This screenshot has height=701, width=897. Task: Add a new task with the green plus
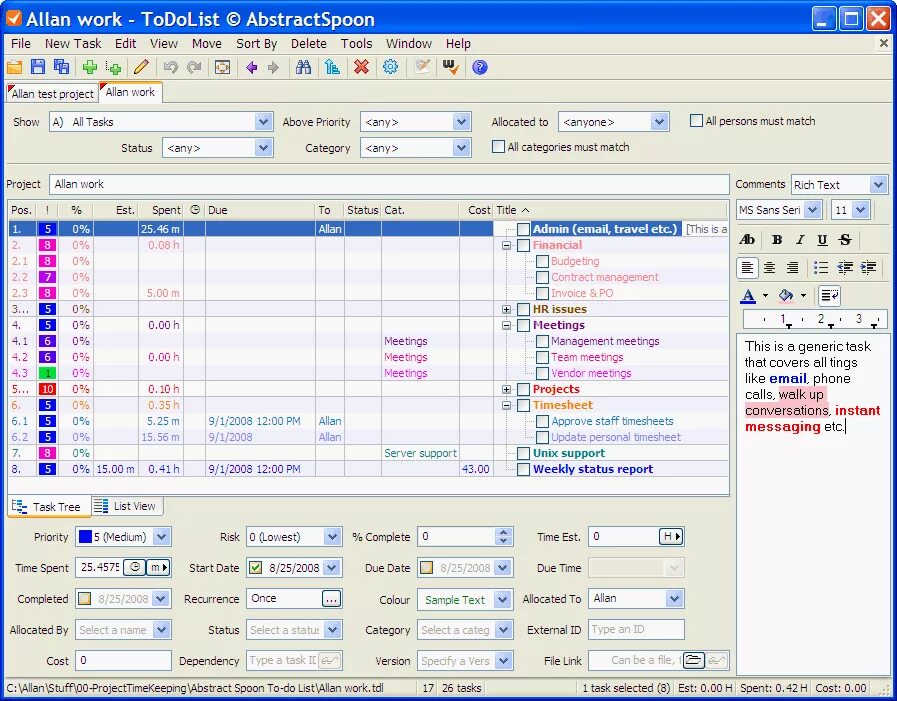(x=90, y=67)
